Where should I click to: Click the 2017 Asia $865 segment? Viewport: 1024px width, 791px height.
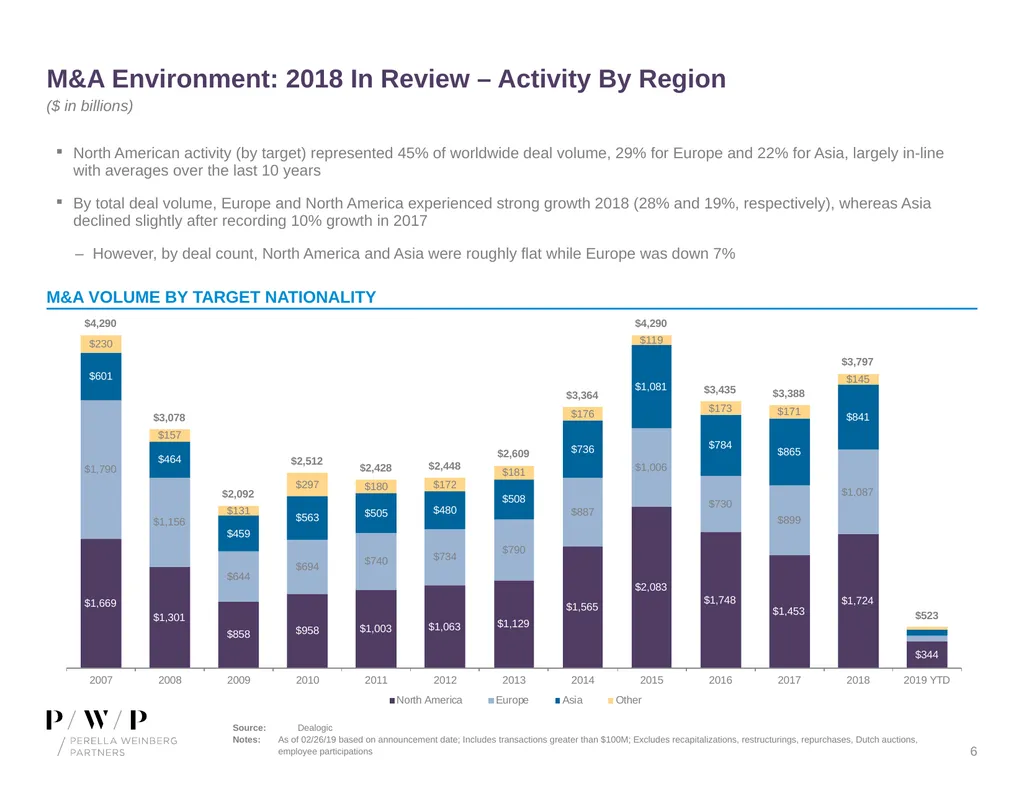[789, 452]
